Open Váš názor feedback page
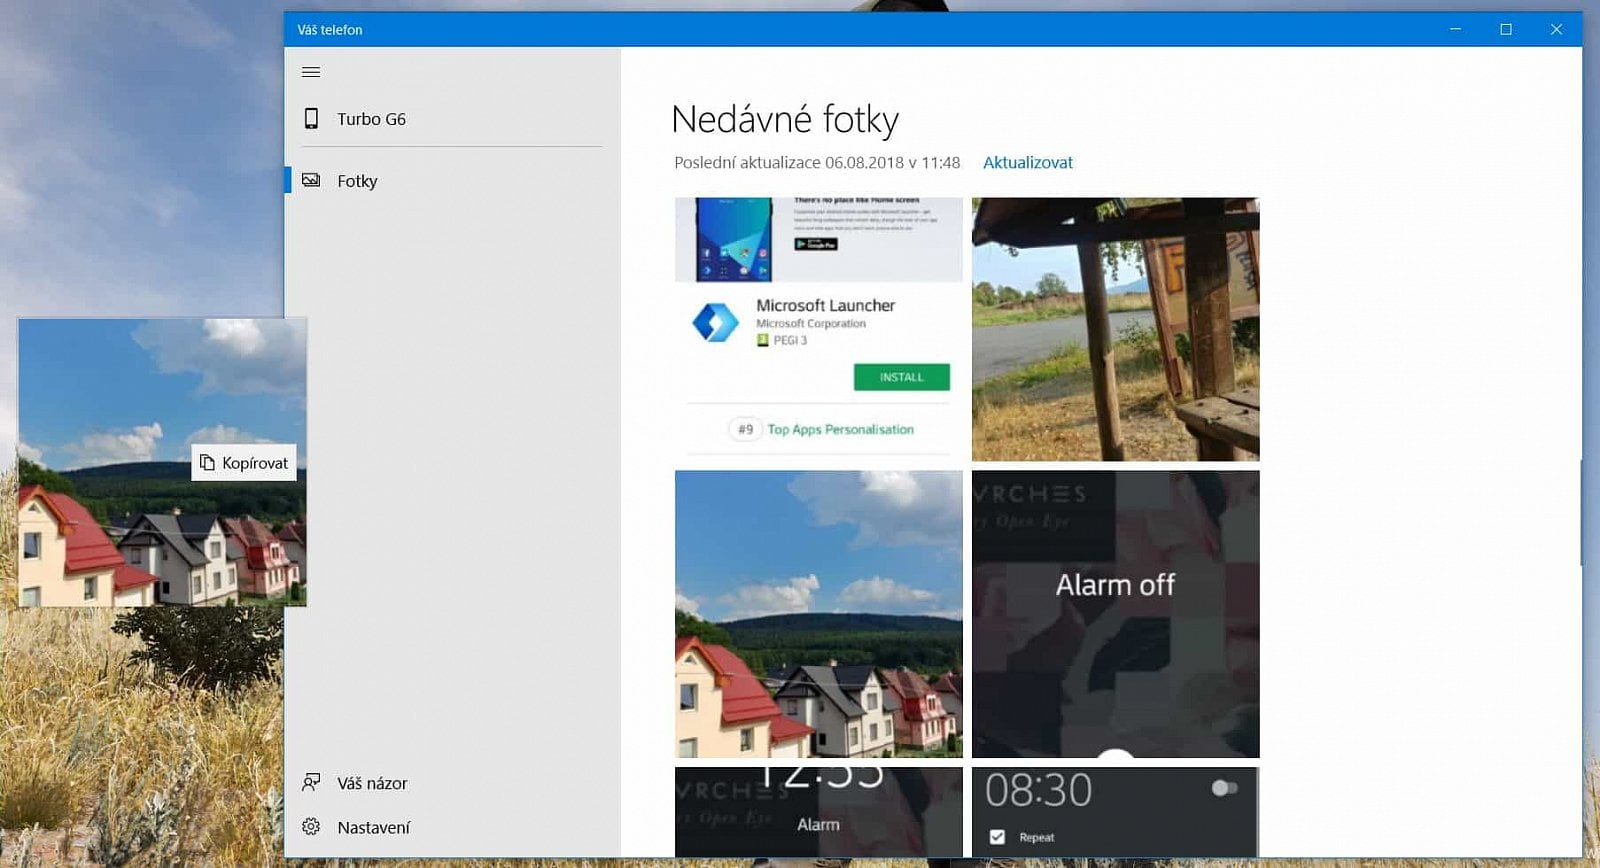 tap(452, 783)
